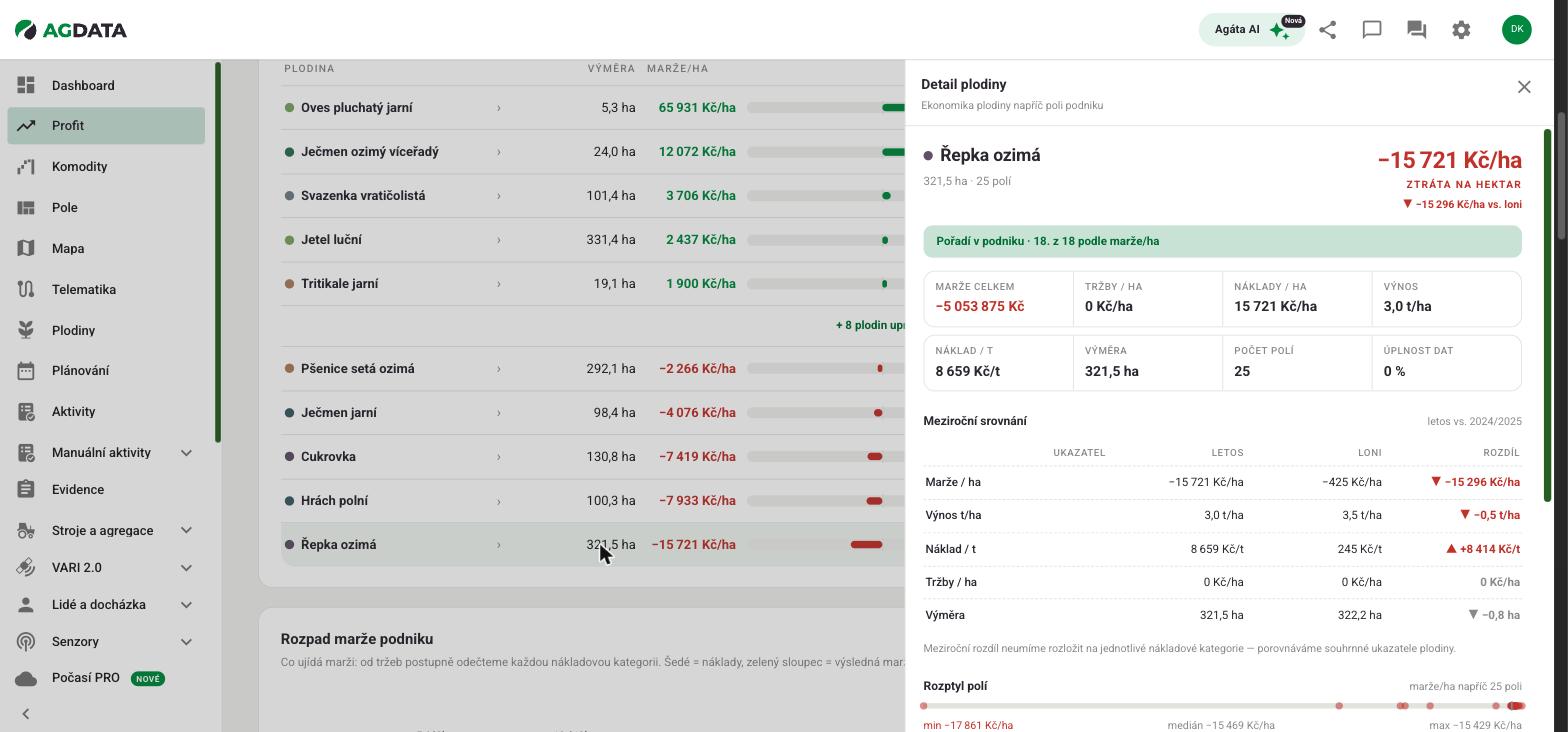The width and height of the screenshot is (1568, 732).
Task: Click the Plánování calendar icon
Action: click(x=27, y=371)
